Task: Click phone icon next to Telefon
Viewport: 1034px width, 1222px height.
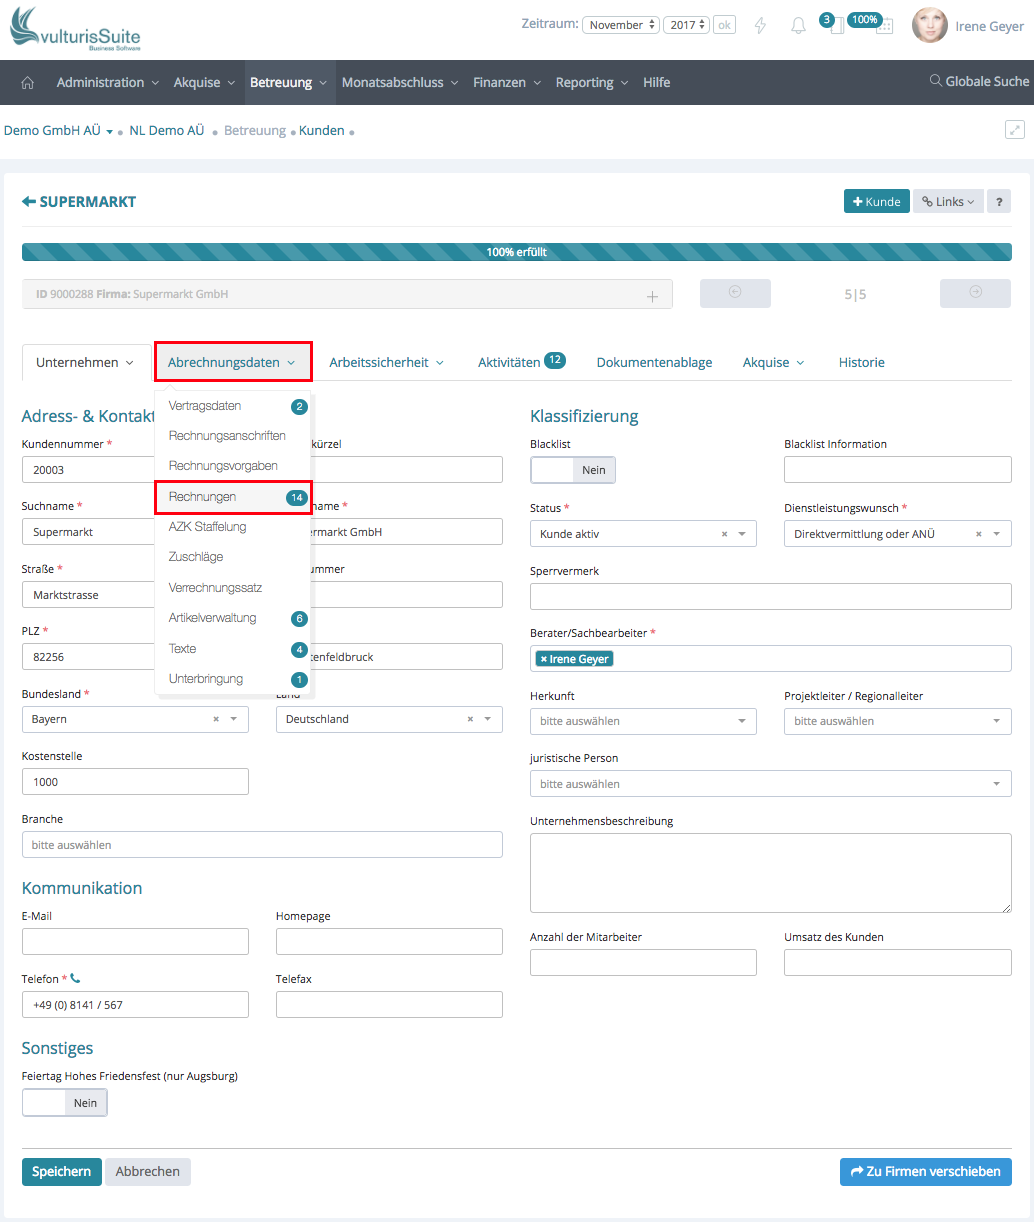Action: (76, 979)
